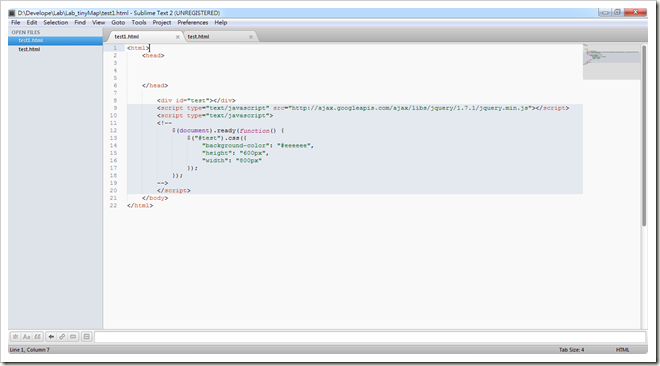Click the jquery.min.js URL on line 9
Screen dimensions: 660x366
[x=410, y=108]
